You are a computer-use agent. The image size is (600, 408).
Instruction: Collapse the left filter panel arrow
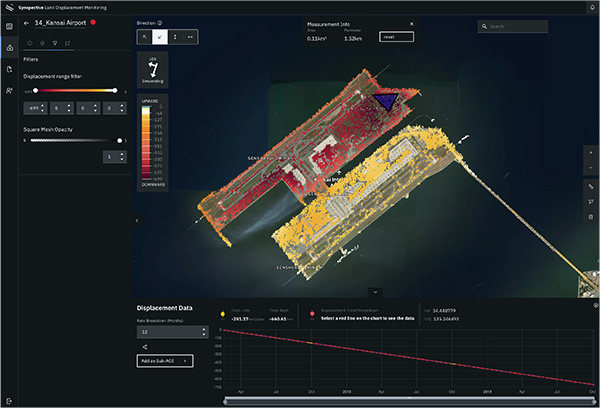(x=135, y=220)
